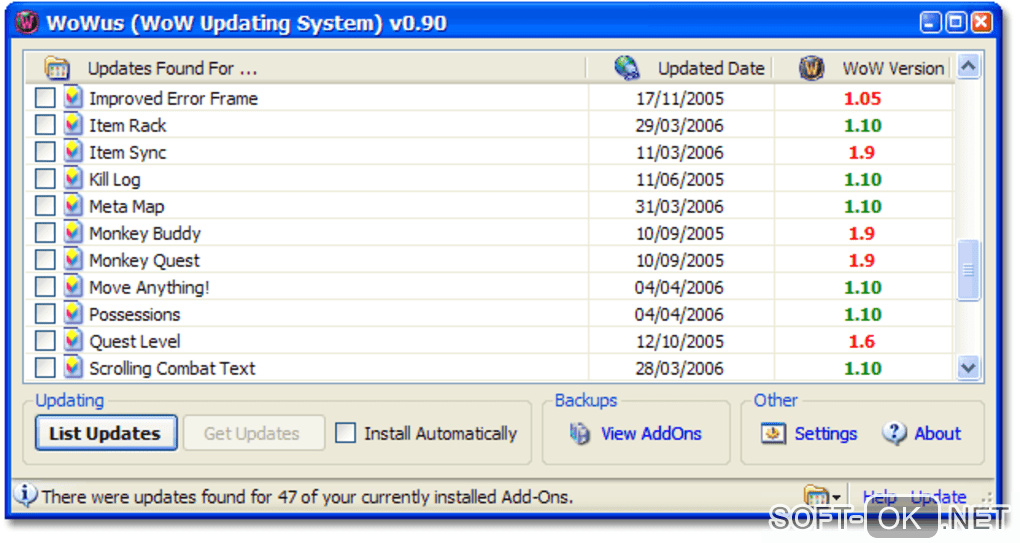1020x543 pixels.
Task: Click the updates found status message
Action: pos(308,497)
